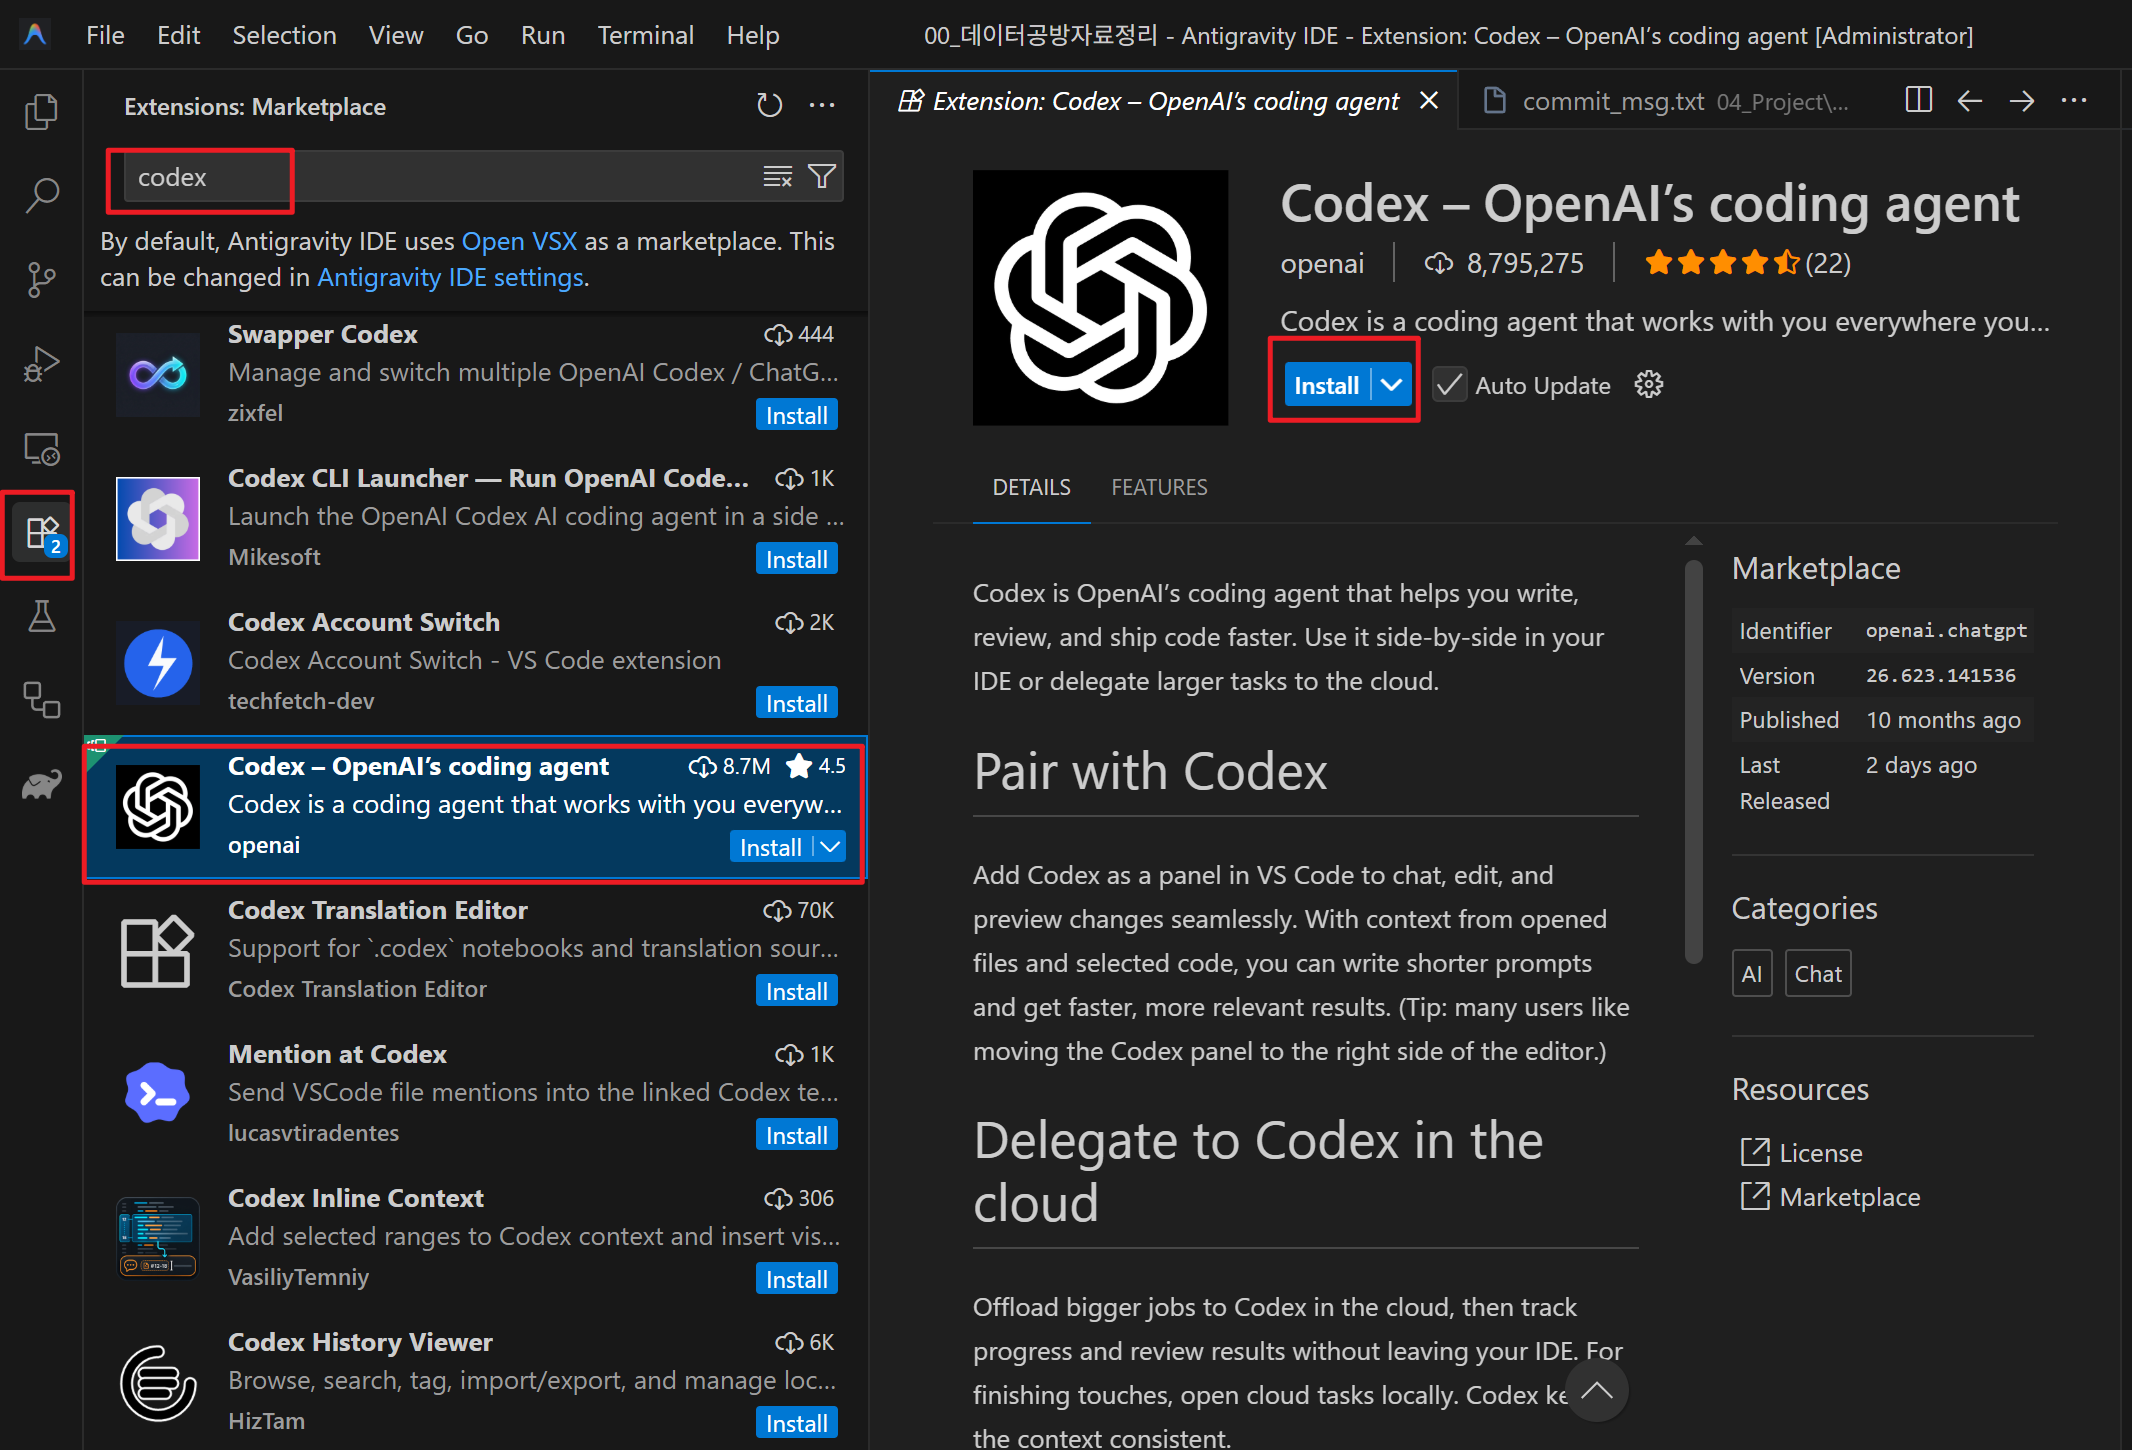Viewport: 2132px width, 1450px height.
Task: Select Swapper Codex in the list
Action: click(476, 375)
